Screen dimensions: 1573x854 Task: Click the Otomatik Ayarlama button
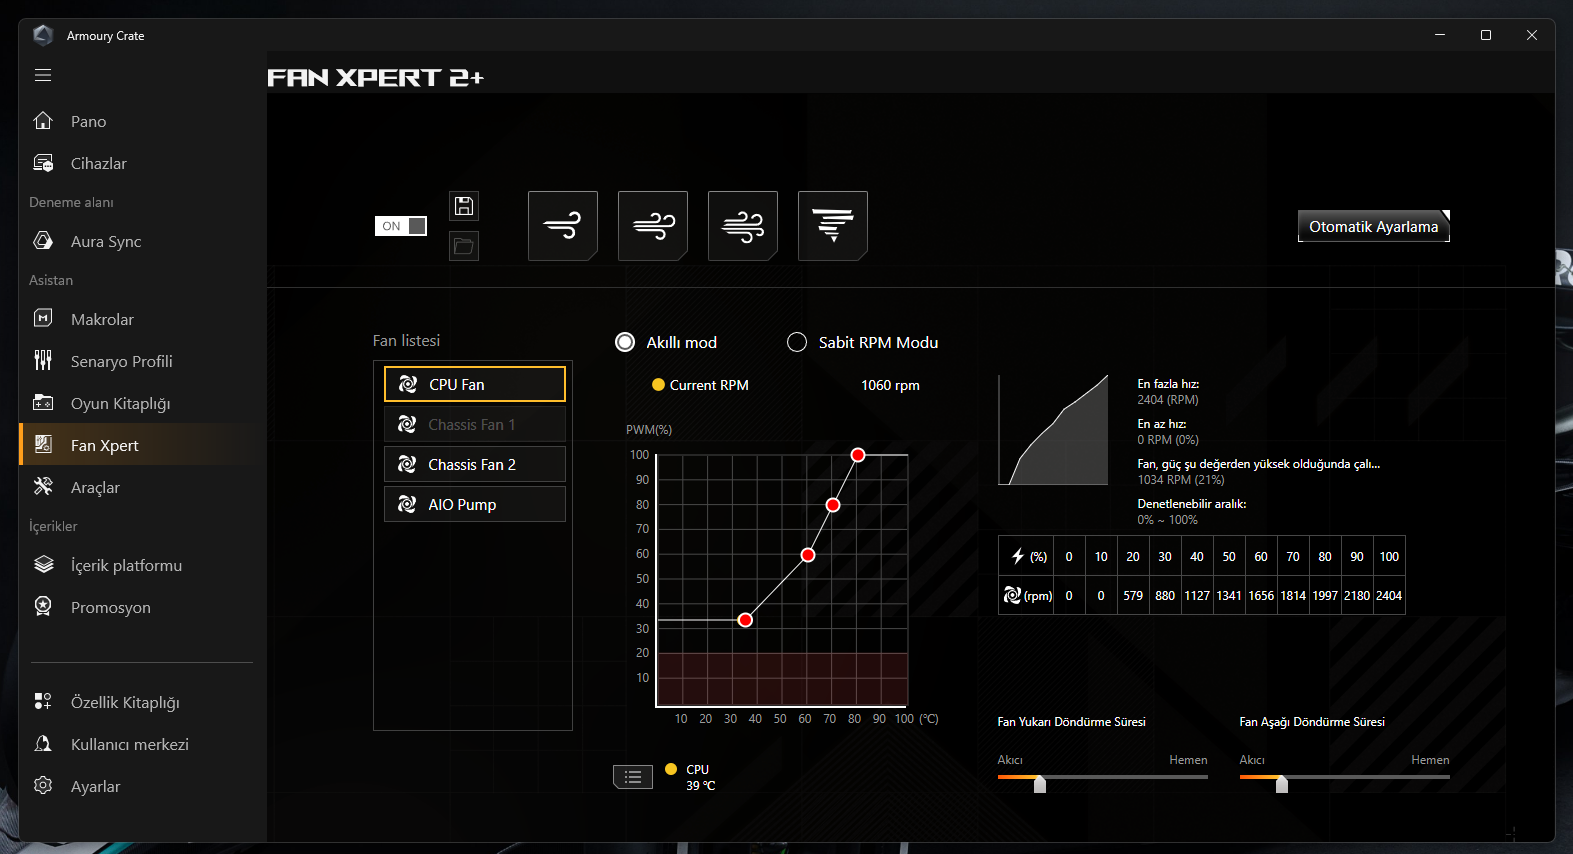(1374, 226)
